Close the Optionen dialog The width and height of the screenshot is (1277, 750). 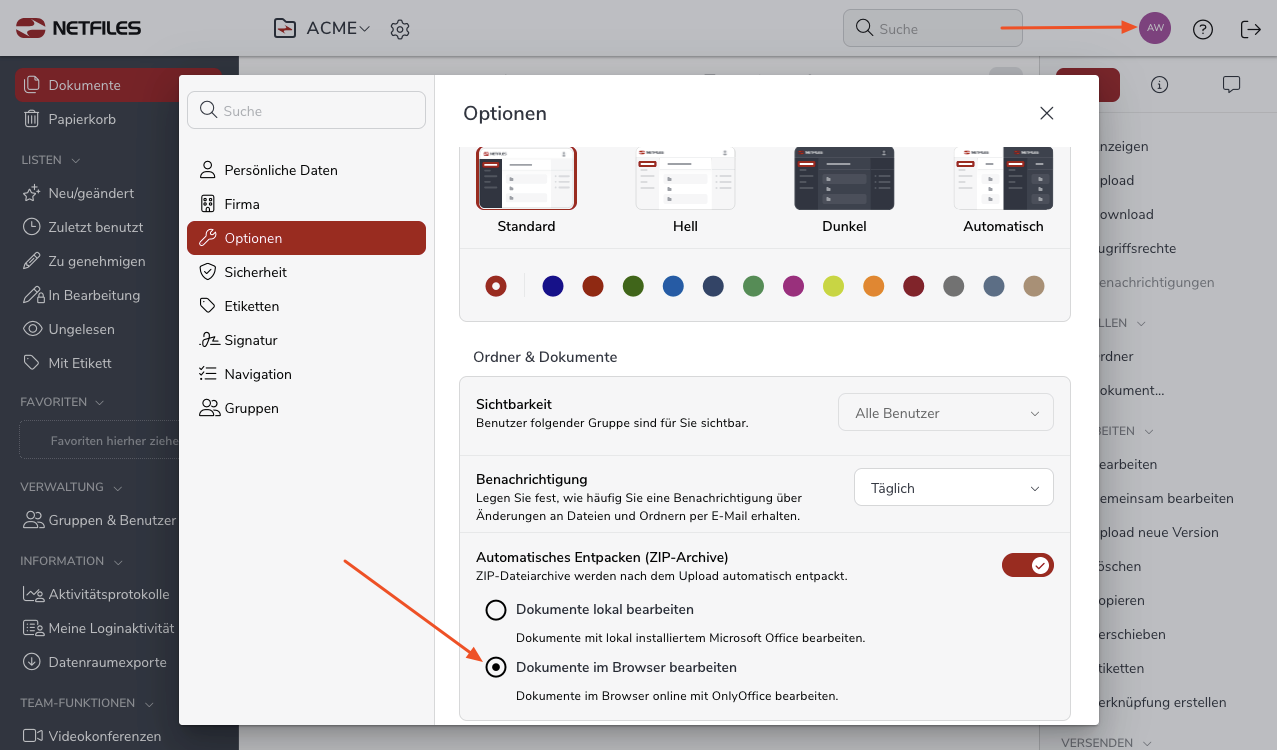tap(1046, 113)
